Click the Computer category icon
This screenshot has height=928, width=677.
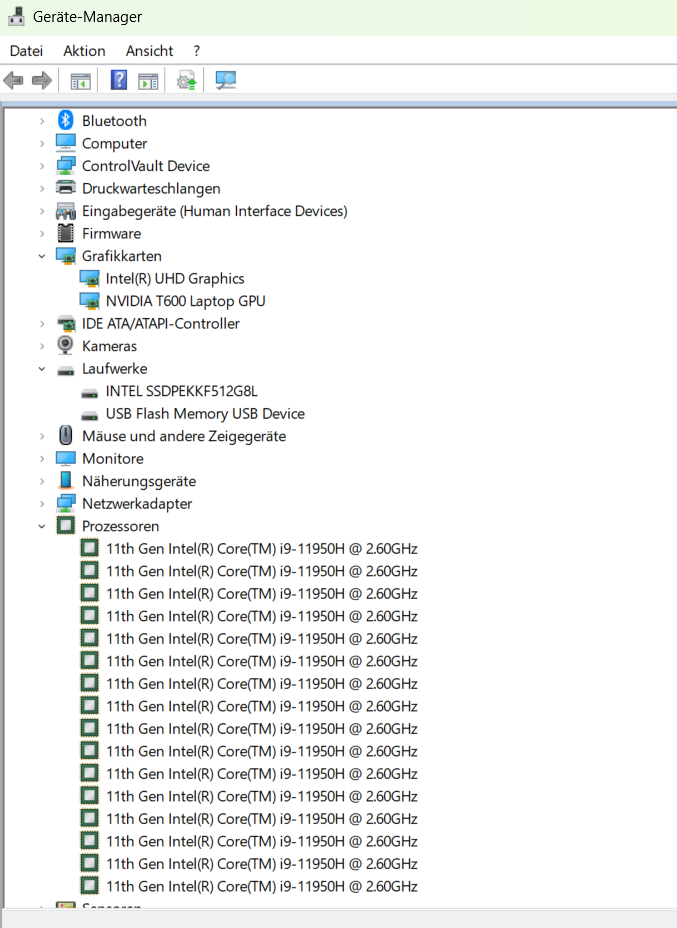[x=66, y=143]
